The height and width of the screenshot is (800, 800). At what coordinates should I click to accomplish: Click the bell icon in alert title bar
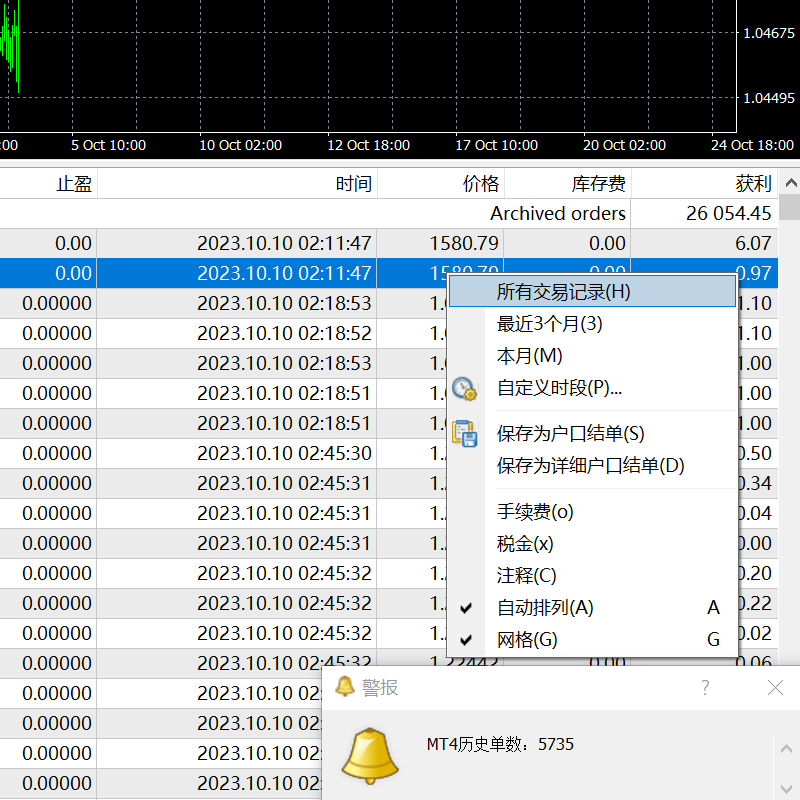[345, 687]
